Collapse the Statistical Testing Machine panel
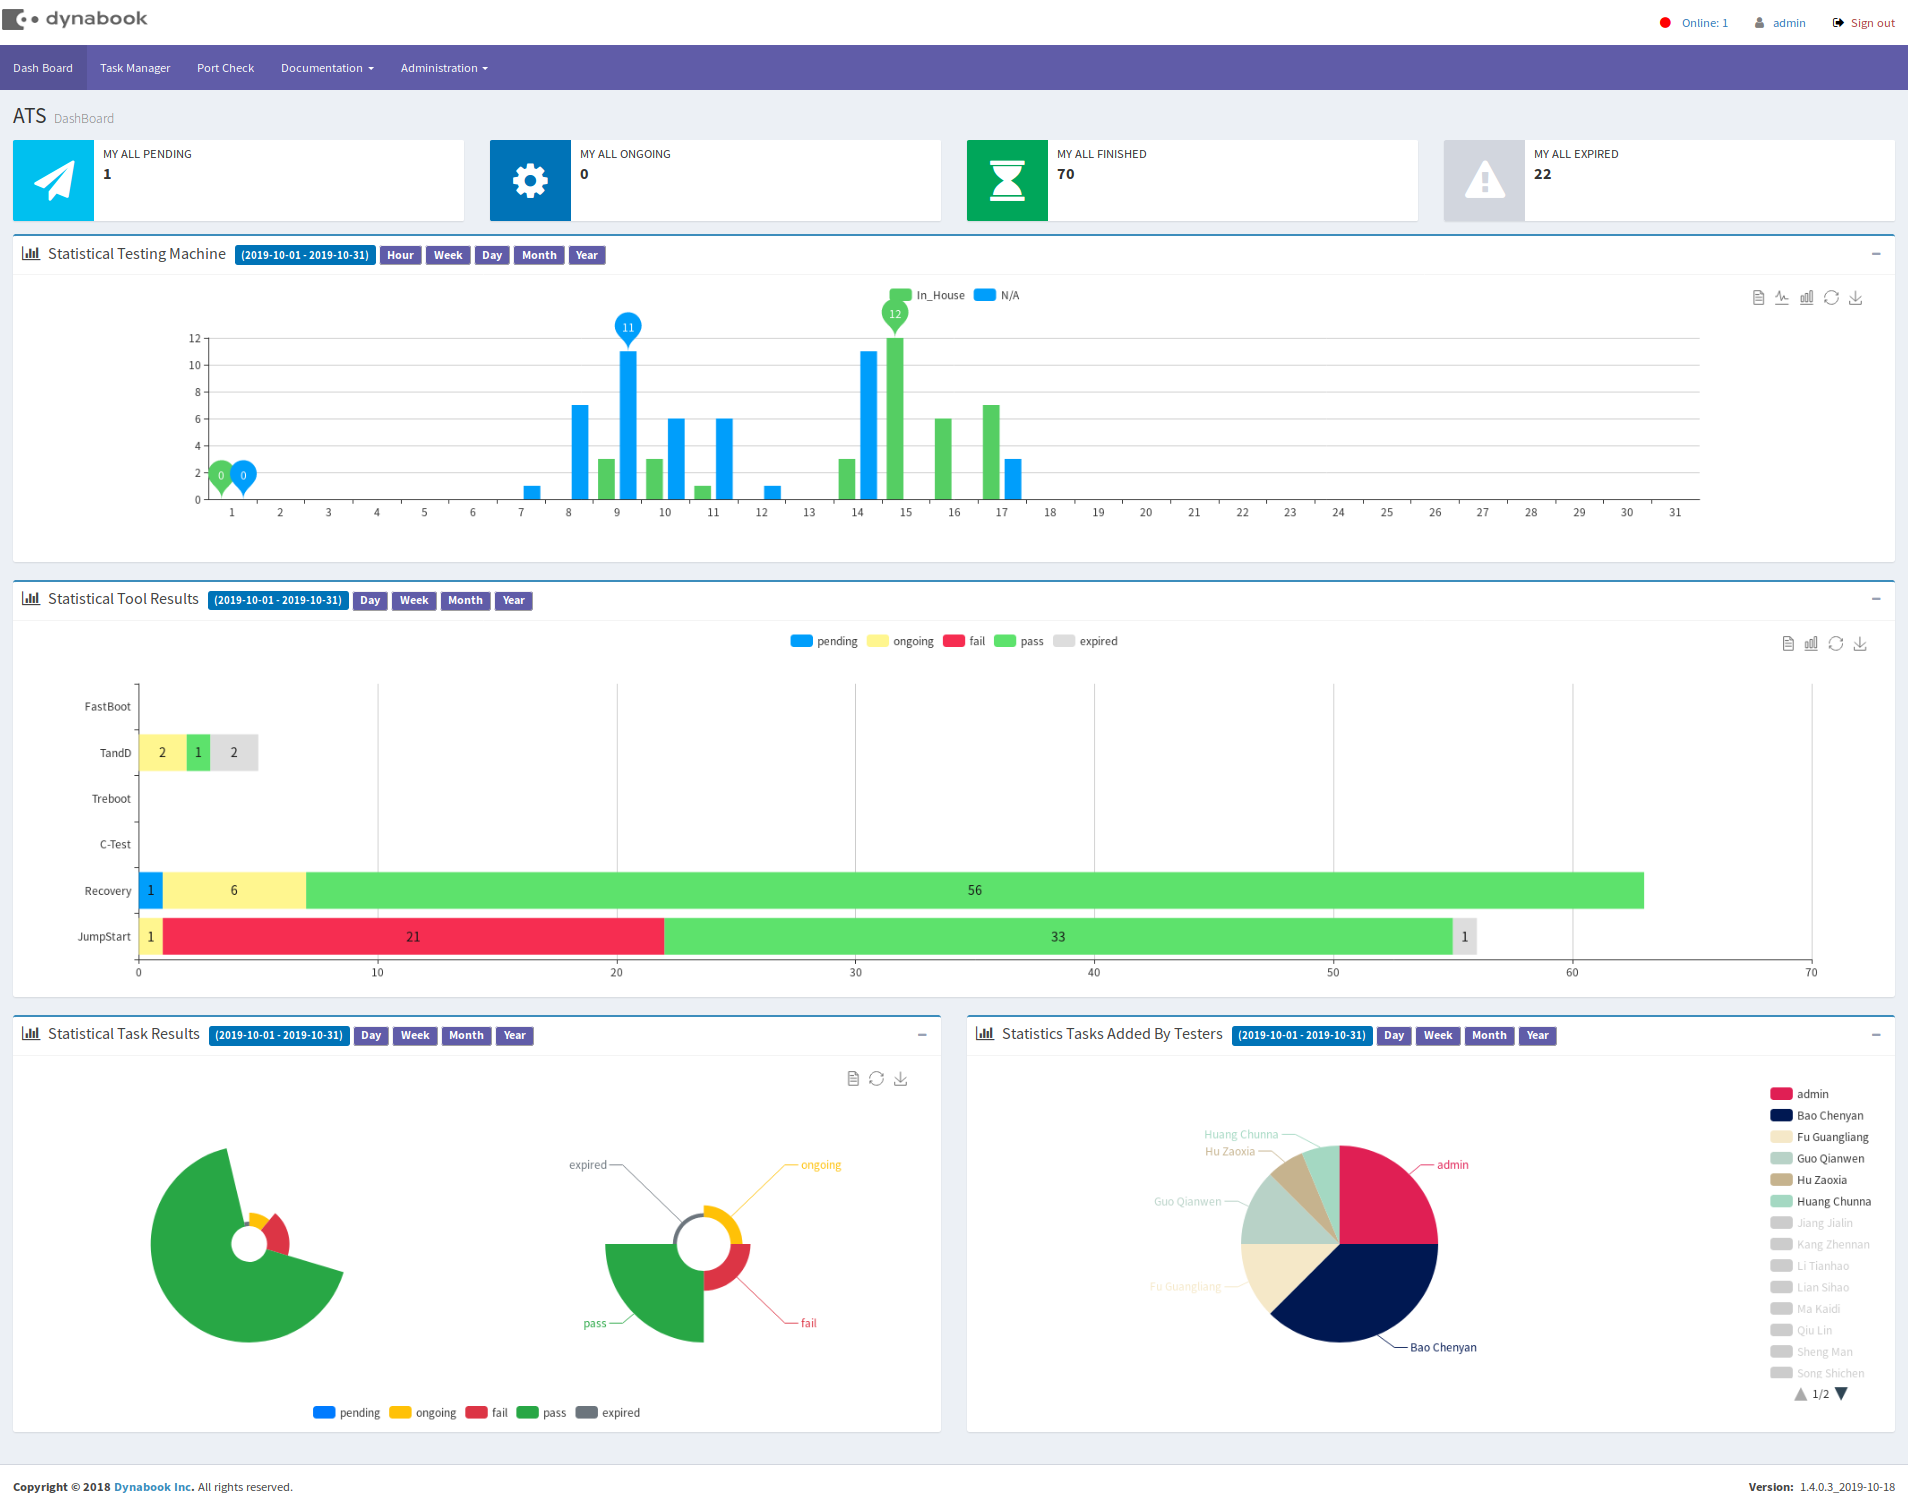This screenshot has width=1908, height=1508. (1876, 254)
